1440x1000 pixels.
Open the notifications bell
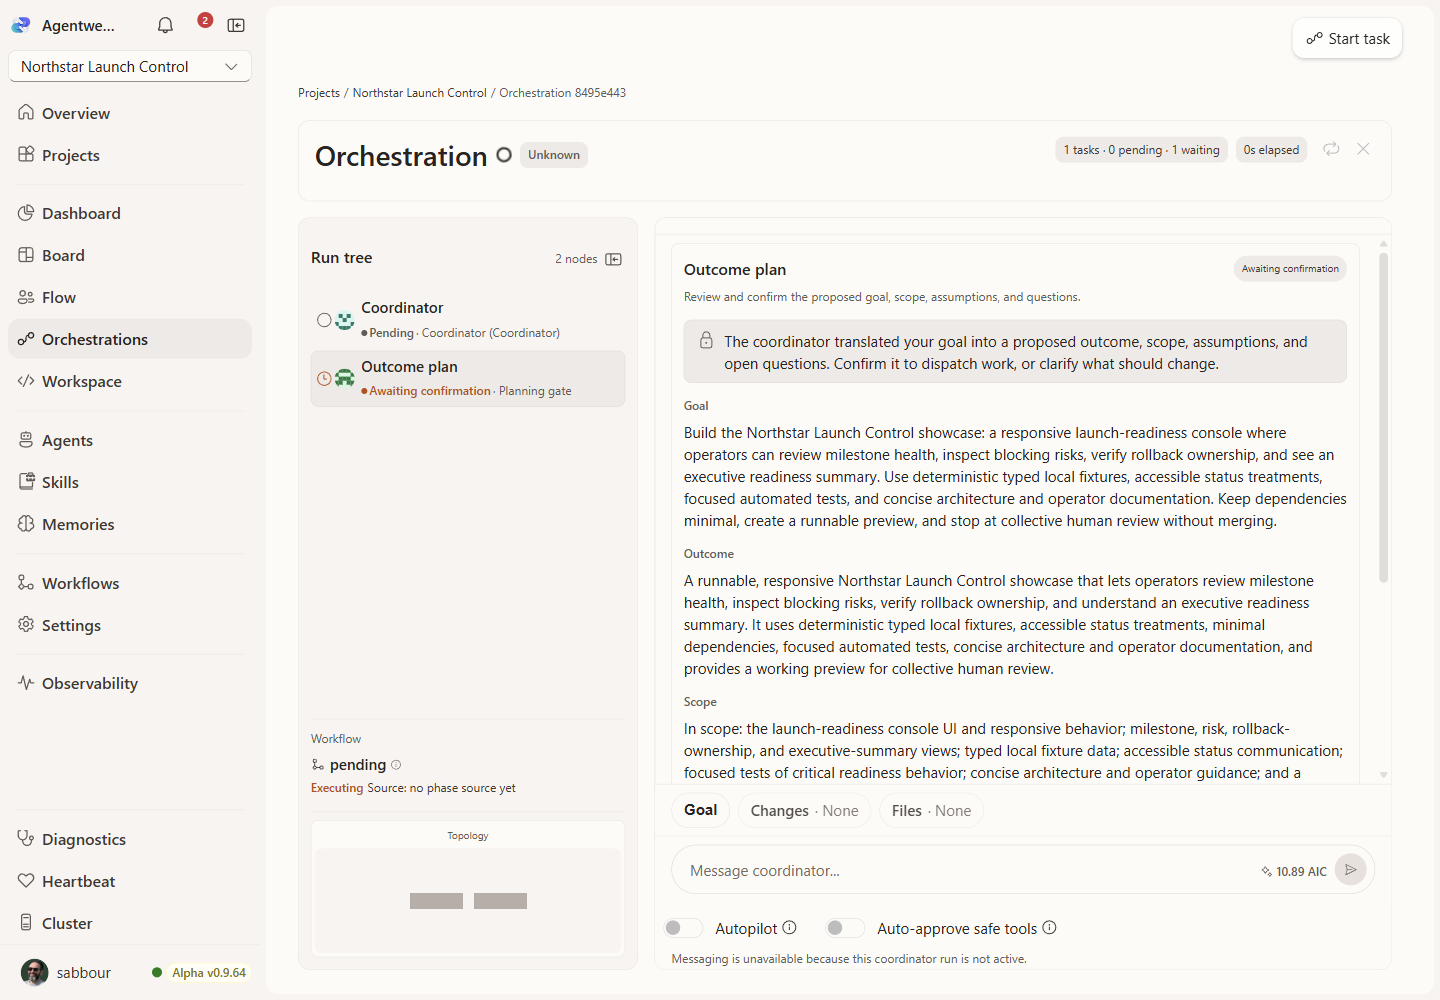coord(166,25)
